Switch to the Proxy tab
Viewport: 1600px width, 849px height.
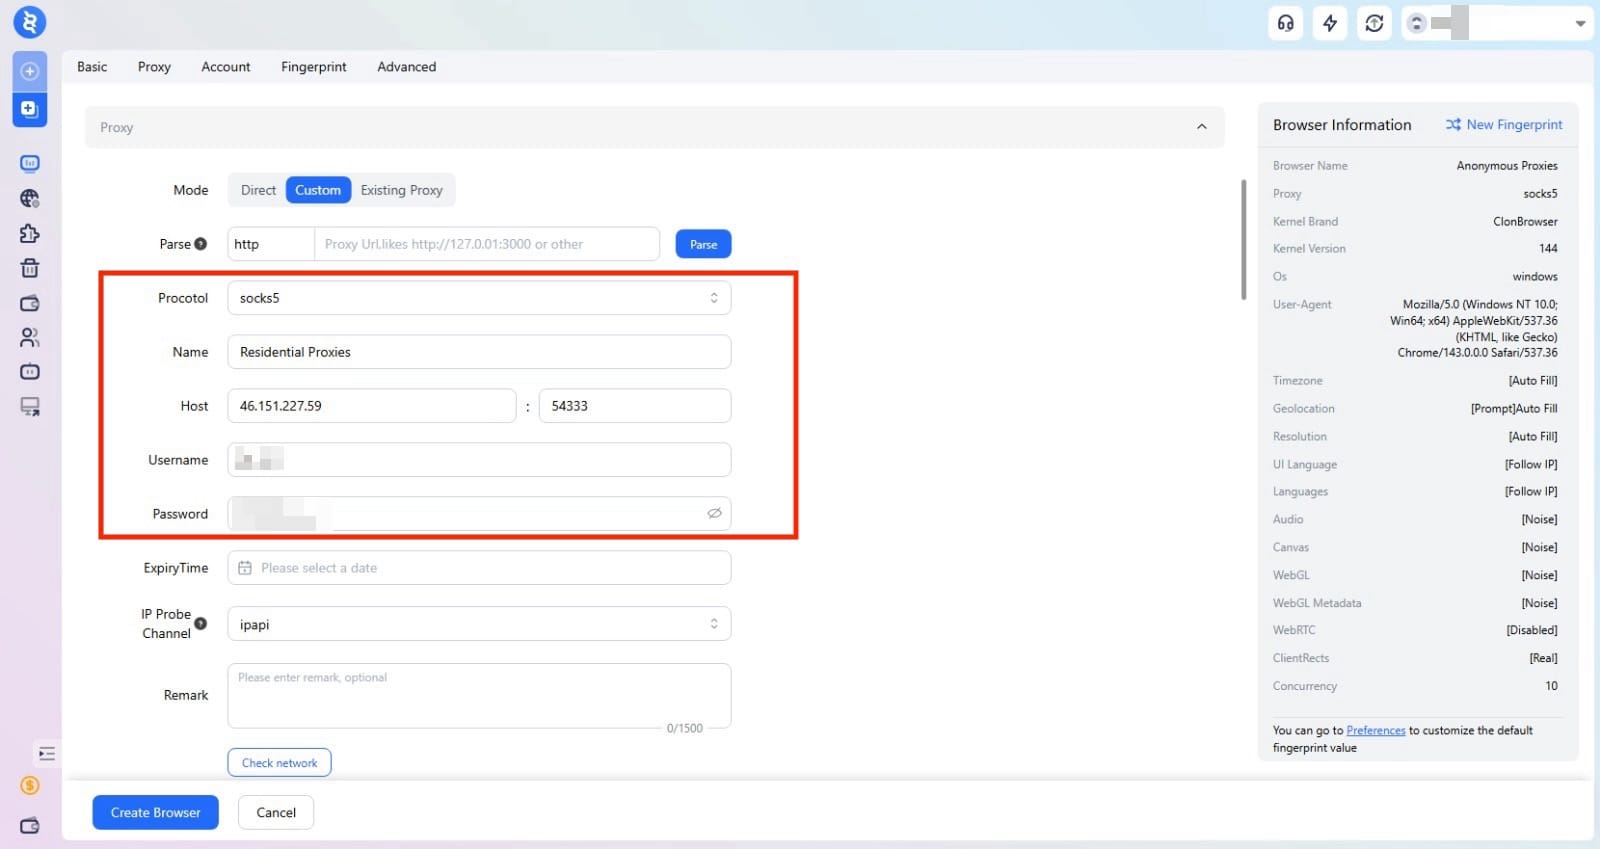pos(154,67)
